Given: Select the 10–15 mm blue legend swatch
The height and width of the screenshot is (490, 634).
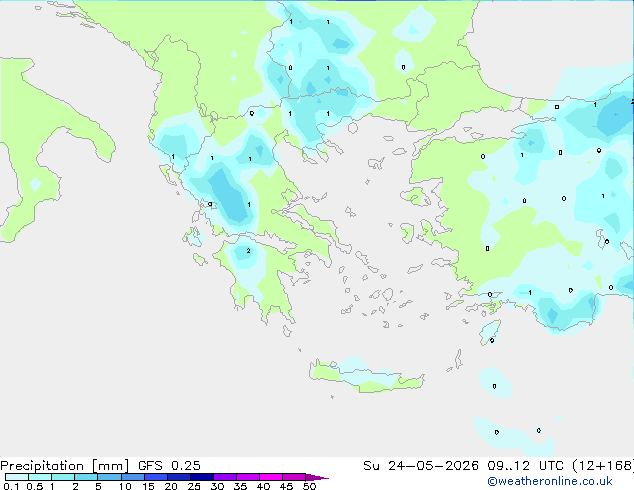Looking at the screenshot, I should 132,477.
